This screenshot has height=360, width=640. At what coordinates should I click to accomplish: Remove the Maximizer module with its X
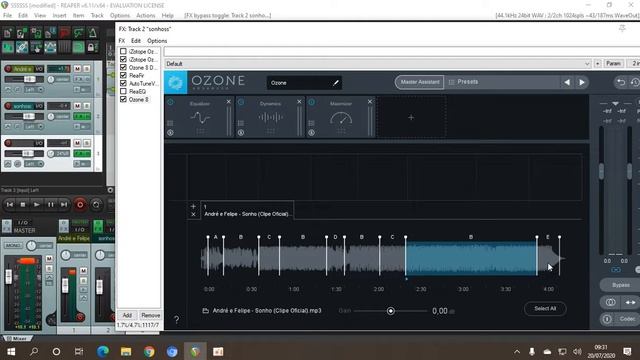370,102
